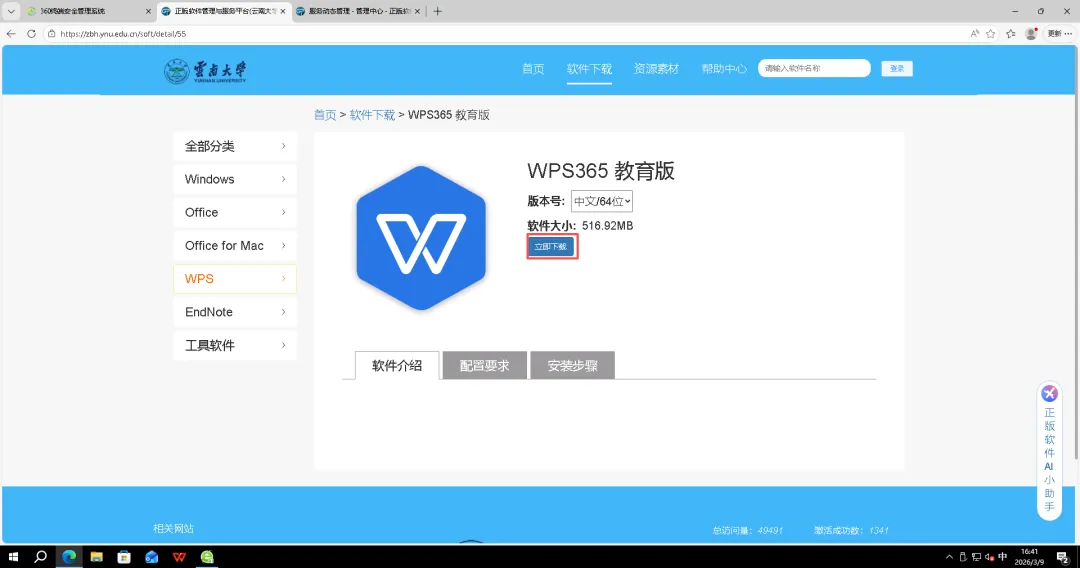This screenshot has height=568, width=1080.
Task: Open Windows taskbar search
Action: tap(41, 557)
